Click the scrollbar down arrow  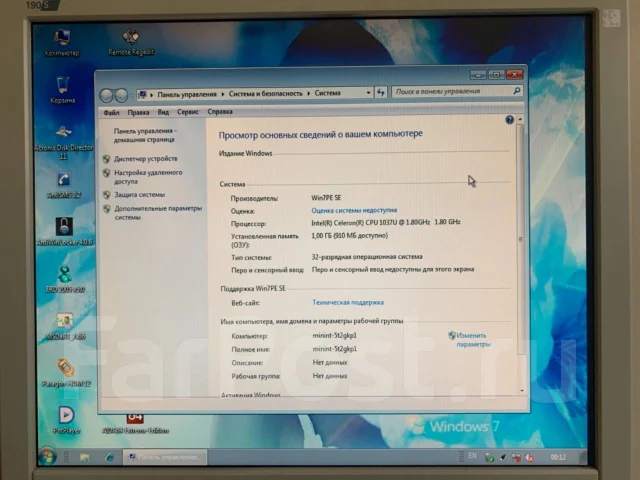(x=522, y=391)
